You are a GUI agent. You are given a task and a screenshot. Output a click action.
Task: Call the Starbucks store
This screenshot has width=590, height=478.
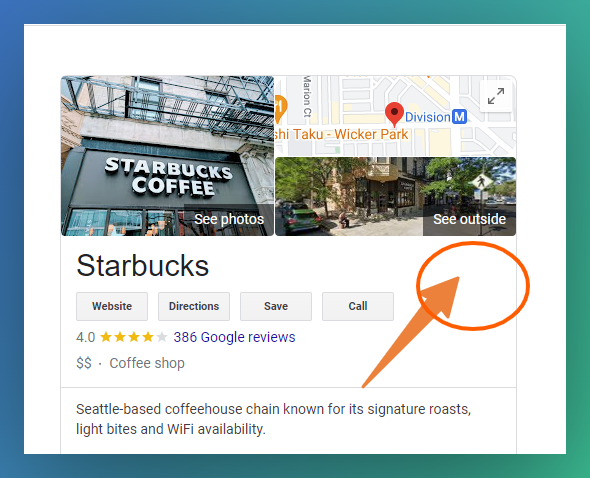(x=358, y=306)
